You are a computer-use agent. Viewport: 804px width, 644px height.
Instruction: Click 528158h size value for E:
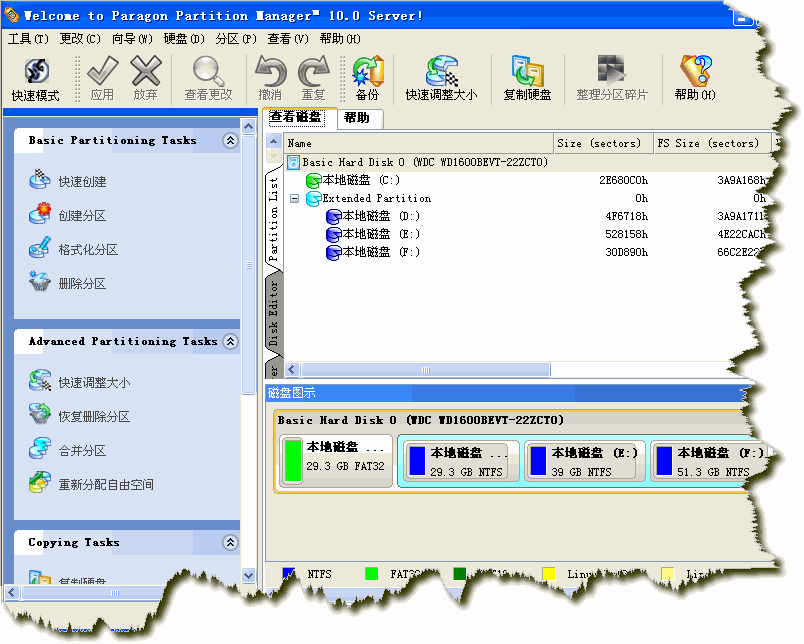click(627, 234)
